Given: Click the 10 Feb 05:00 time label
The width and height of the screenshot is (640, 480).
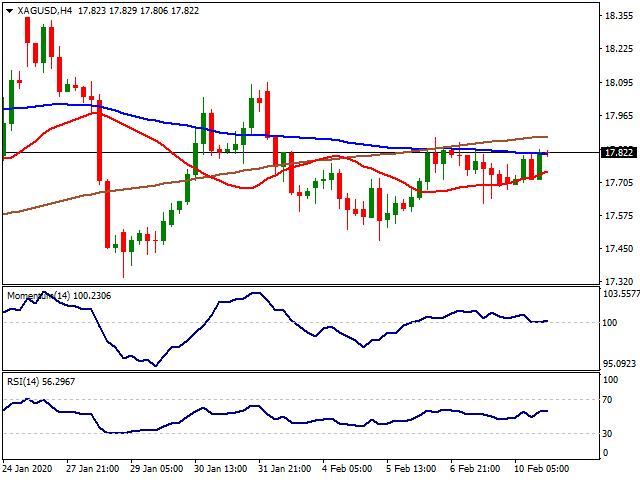Looking at the screenshot, I should point(542,469).
